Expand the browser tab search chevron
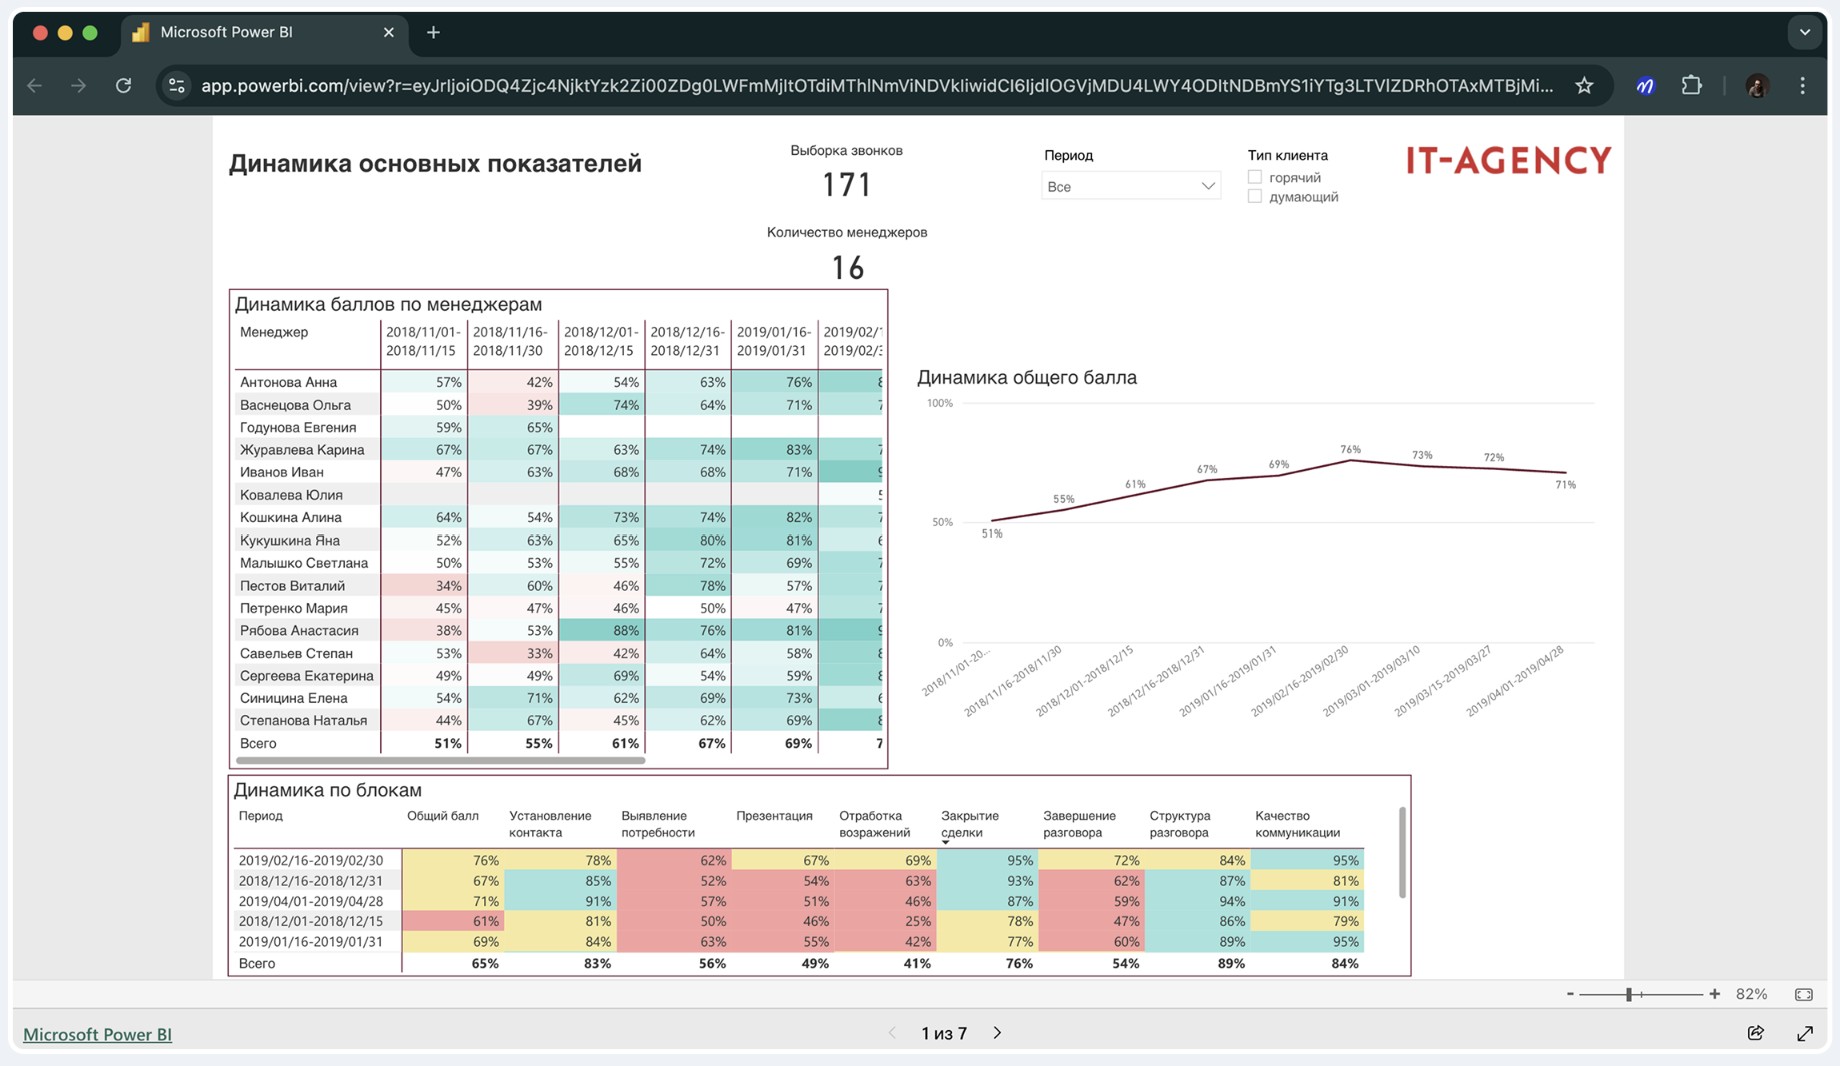Image resolution: width=1840 pixels, height=1066 pixels. point(1805,32)
